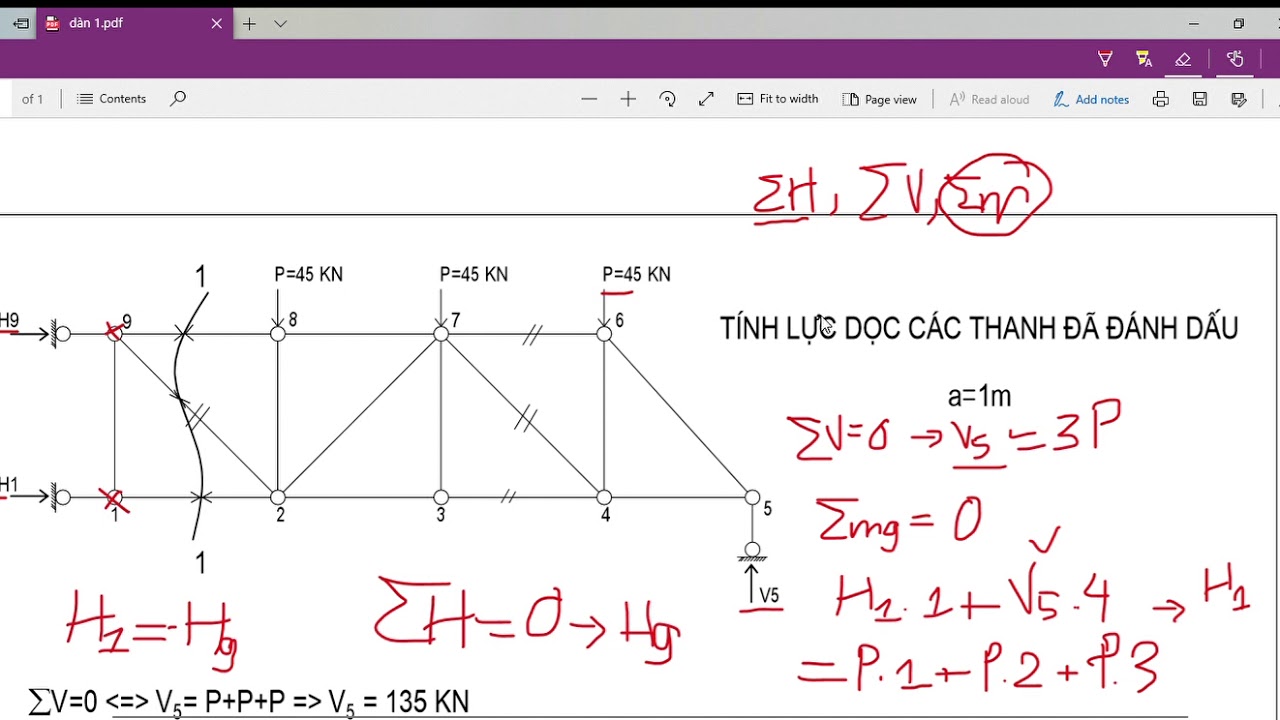This screenshot has height=720, width=1280.
Task: Open a new tab with the plus button
Action: click(x=249, y=23)
